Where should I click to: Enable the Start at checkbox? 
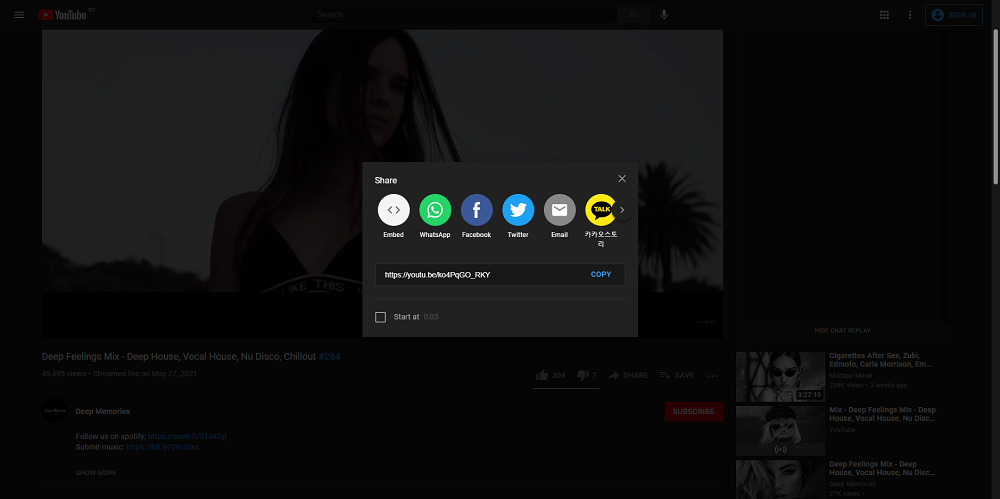pyautogui.click(x=380, y=317)
